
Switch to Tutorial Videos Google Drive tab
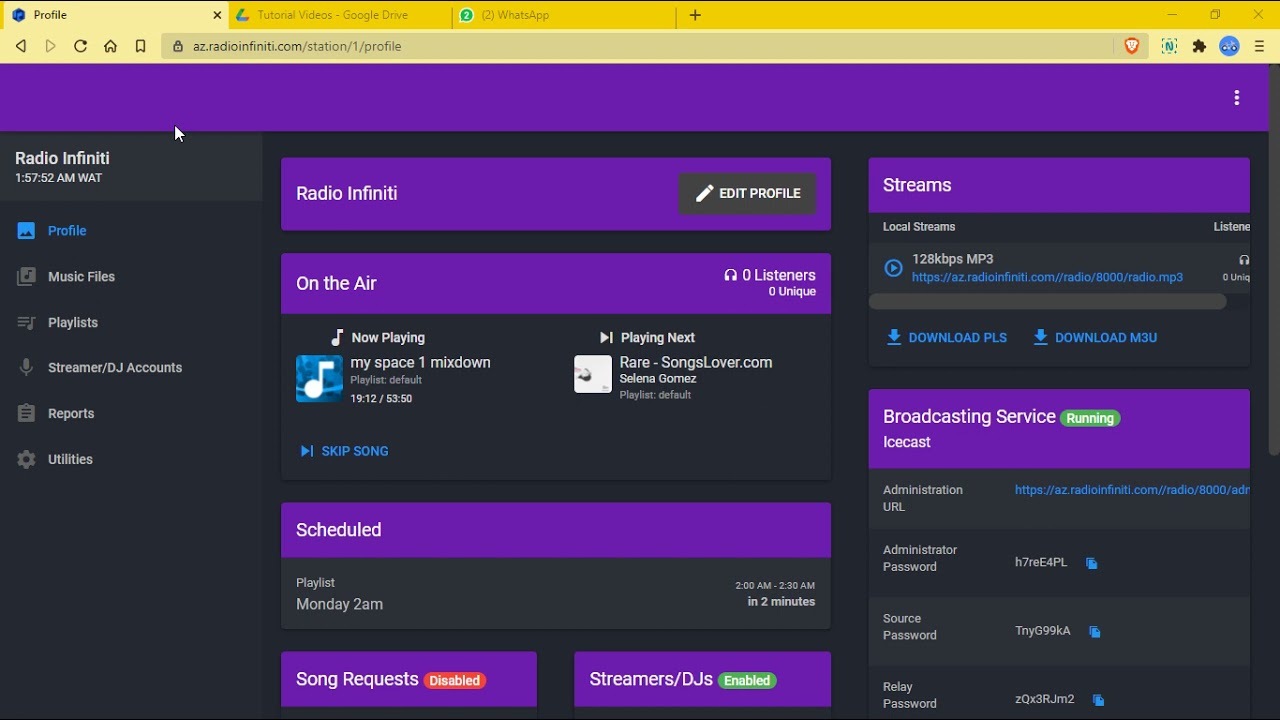[x=340, y=15]
